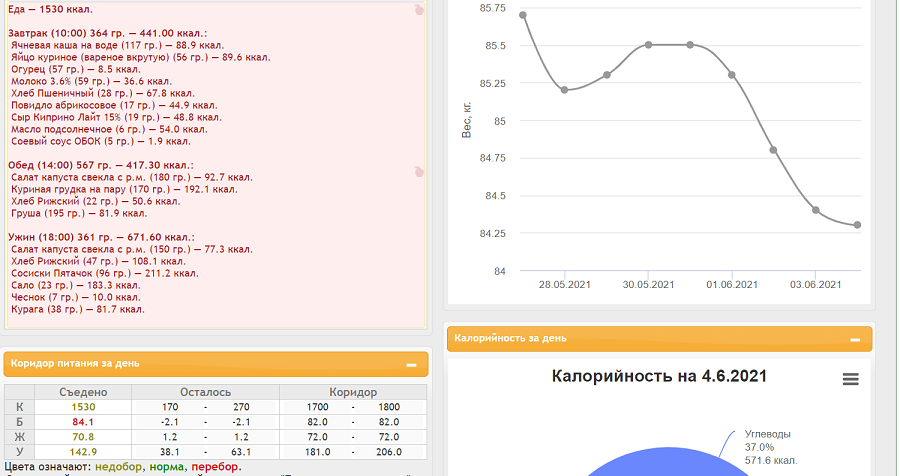
Task: Click the Осталось column header
Action: tap(205, 392)
